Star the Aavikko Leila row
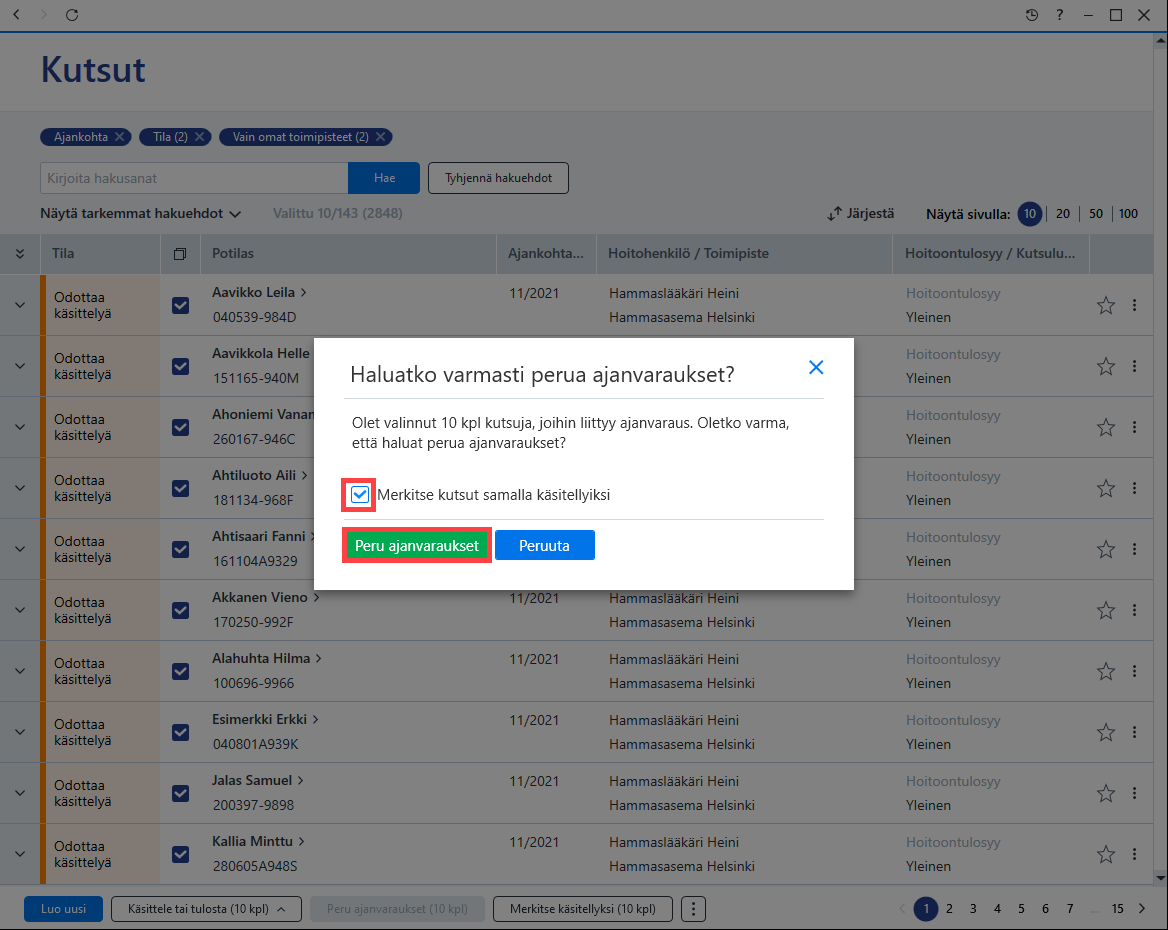Viewport: 1168px width, 930px height. click(x=1105, y=306)
